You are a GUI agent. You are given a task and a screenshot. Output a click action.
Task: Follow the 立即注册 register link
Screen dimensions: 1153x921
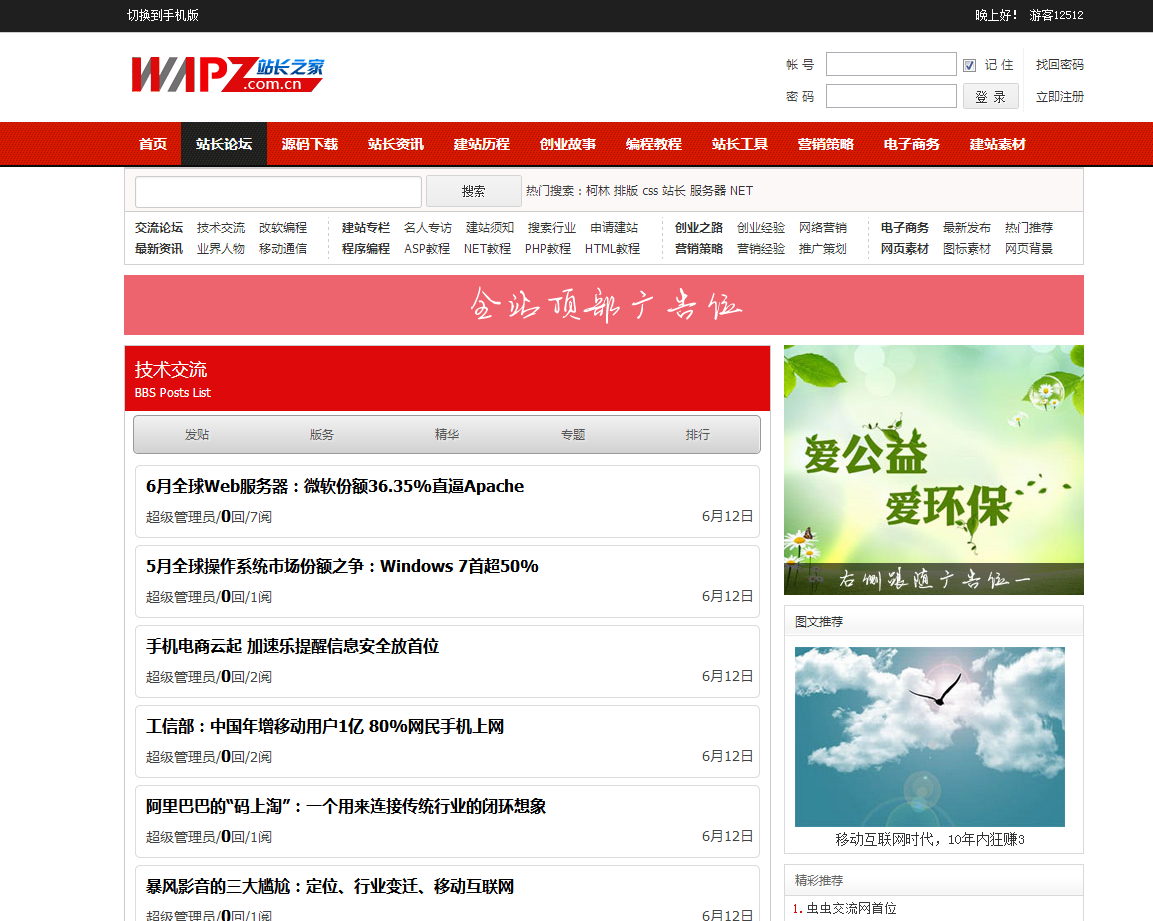coord(1059,97)
